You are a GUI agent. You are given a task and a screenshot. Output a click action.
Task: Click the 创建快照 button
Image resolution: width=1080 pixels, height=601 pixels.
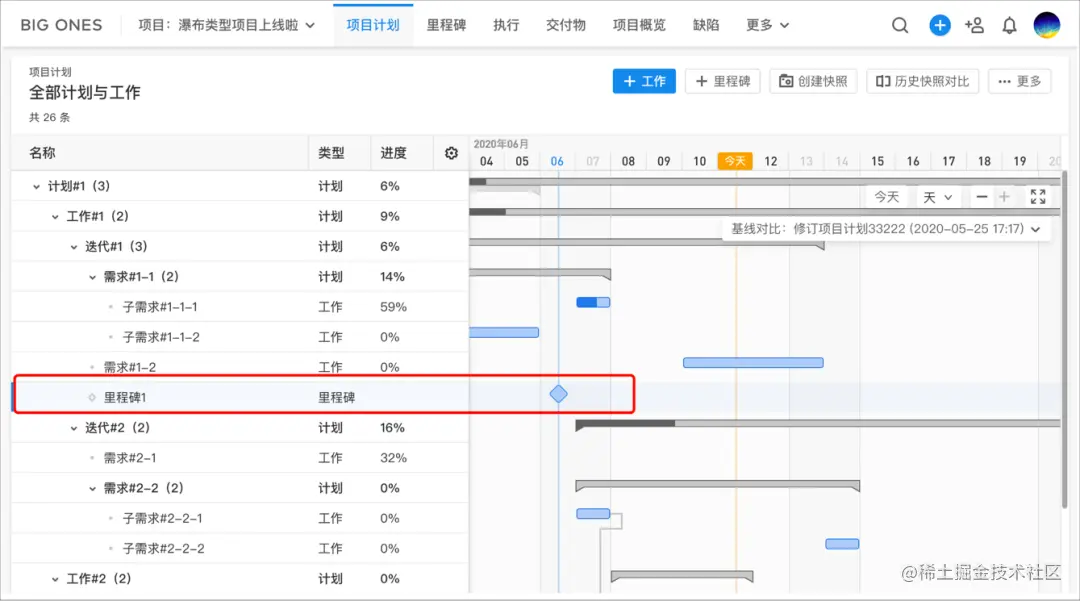[813, 81]
